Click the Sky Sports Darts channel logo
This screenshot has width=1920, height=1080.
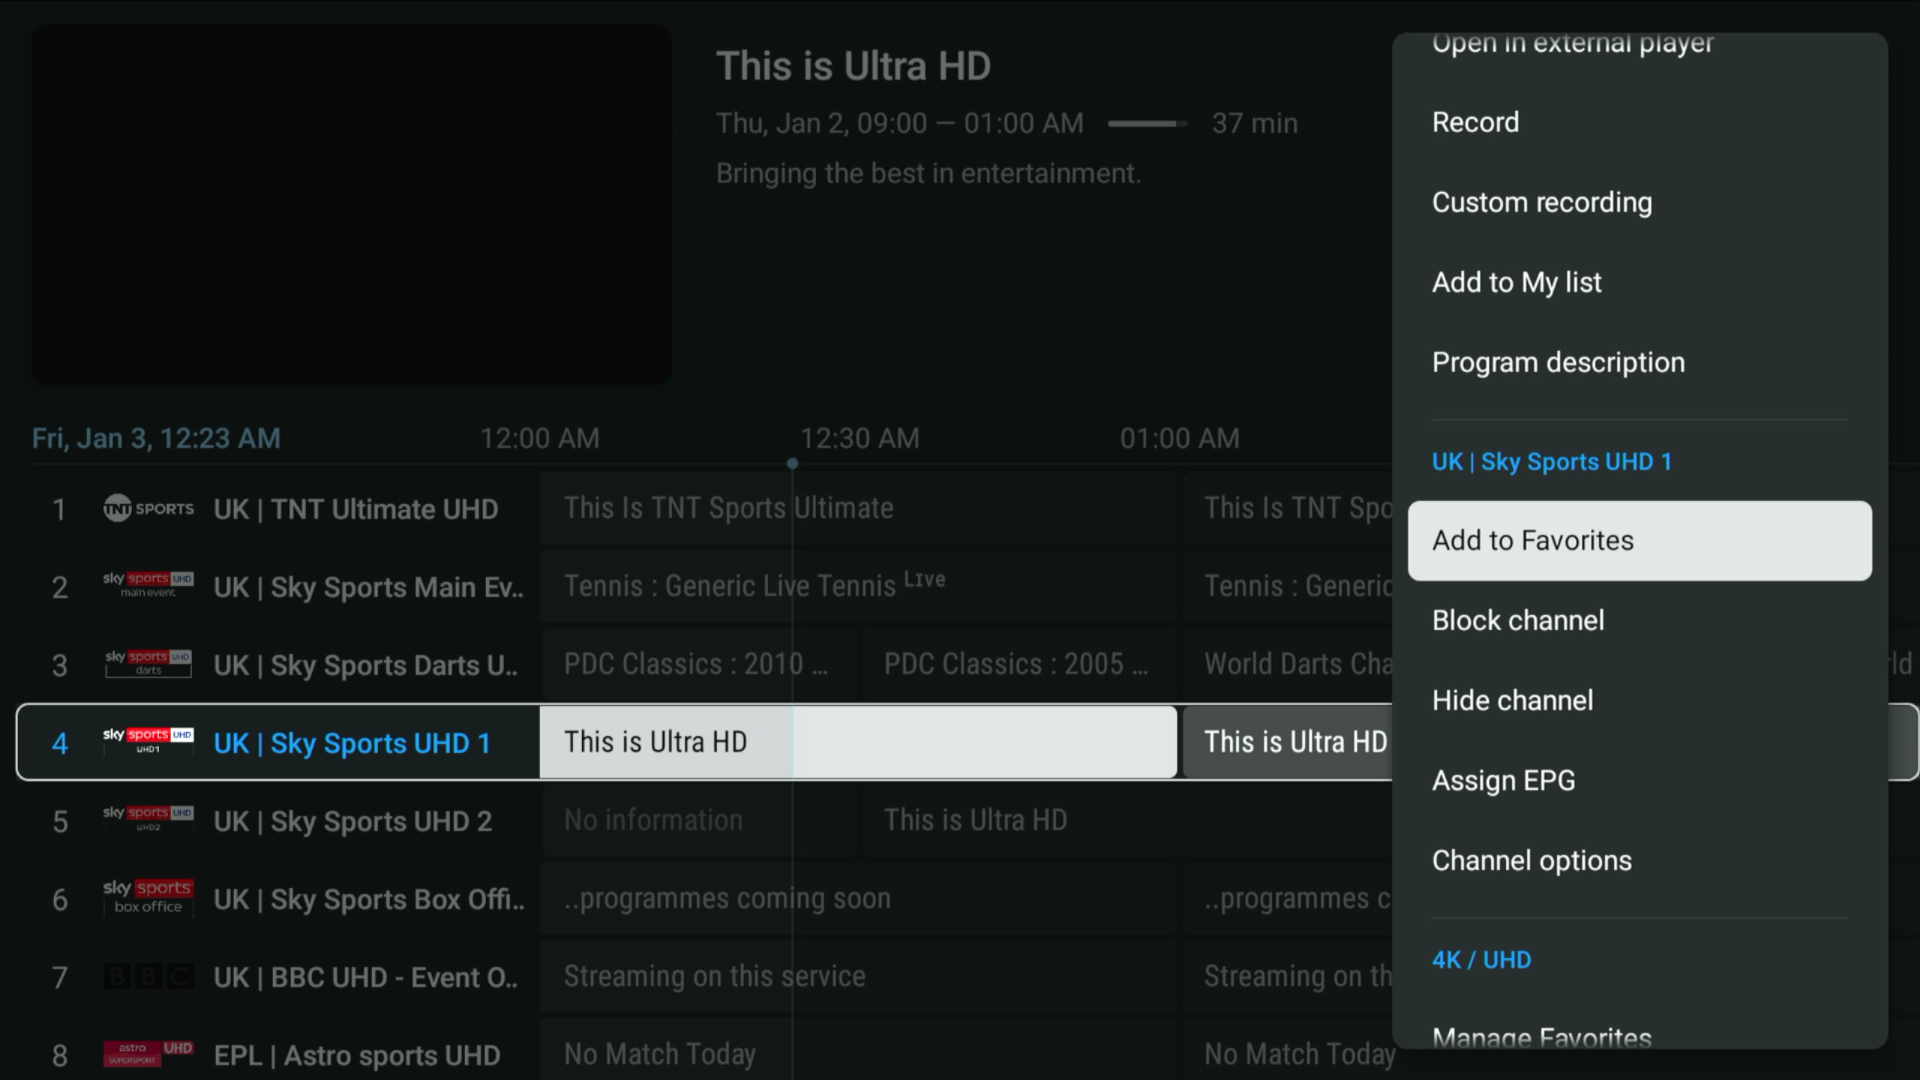[x=148, y=664]
